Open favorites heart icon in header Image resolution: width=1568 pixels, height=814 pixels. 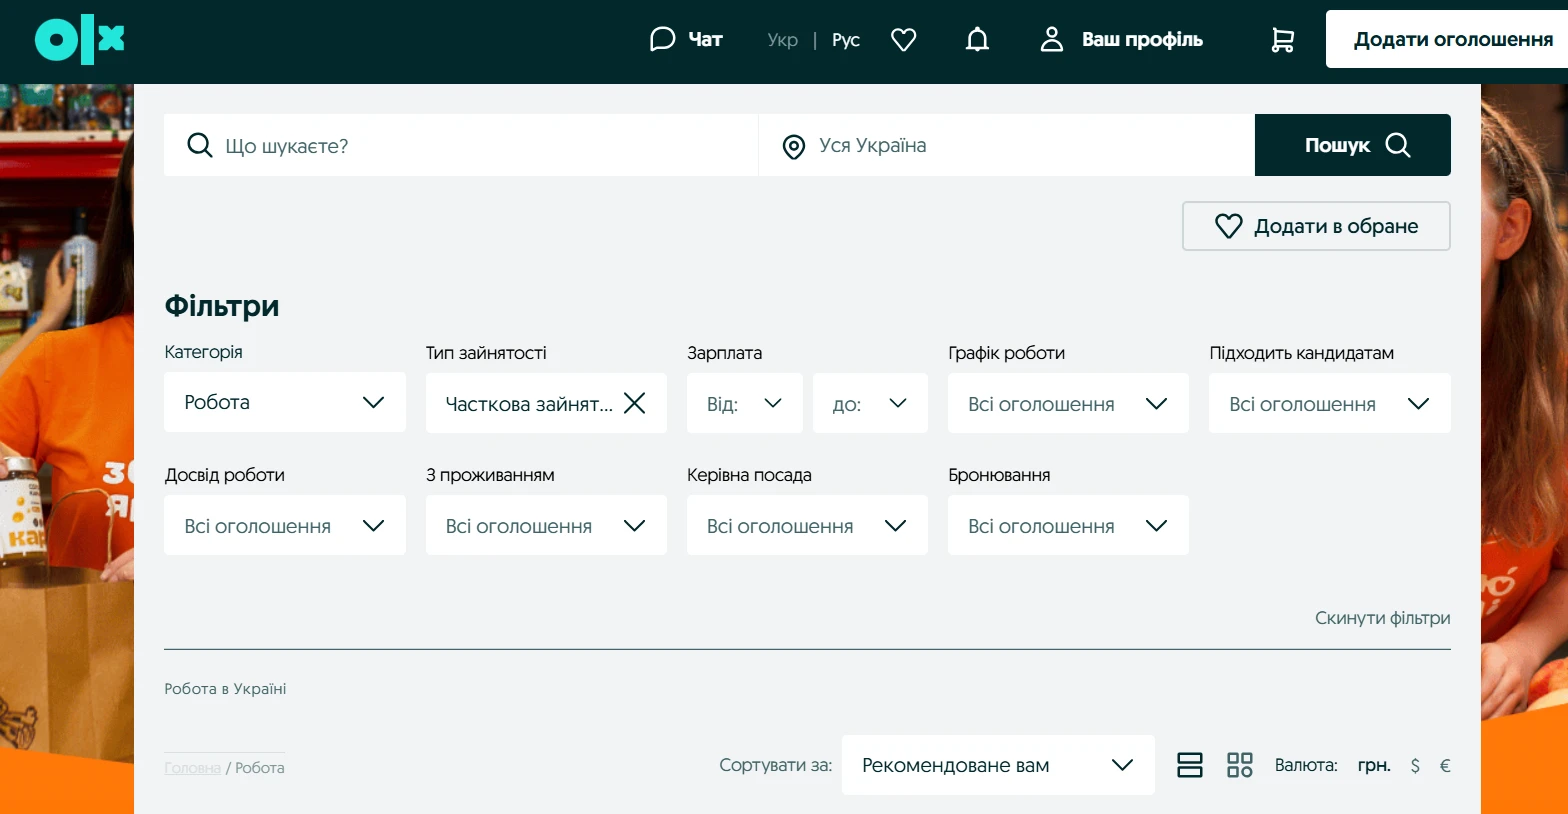pyautogui.click(x=904, y=40)
